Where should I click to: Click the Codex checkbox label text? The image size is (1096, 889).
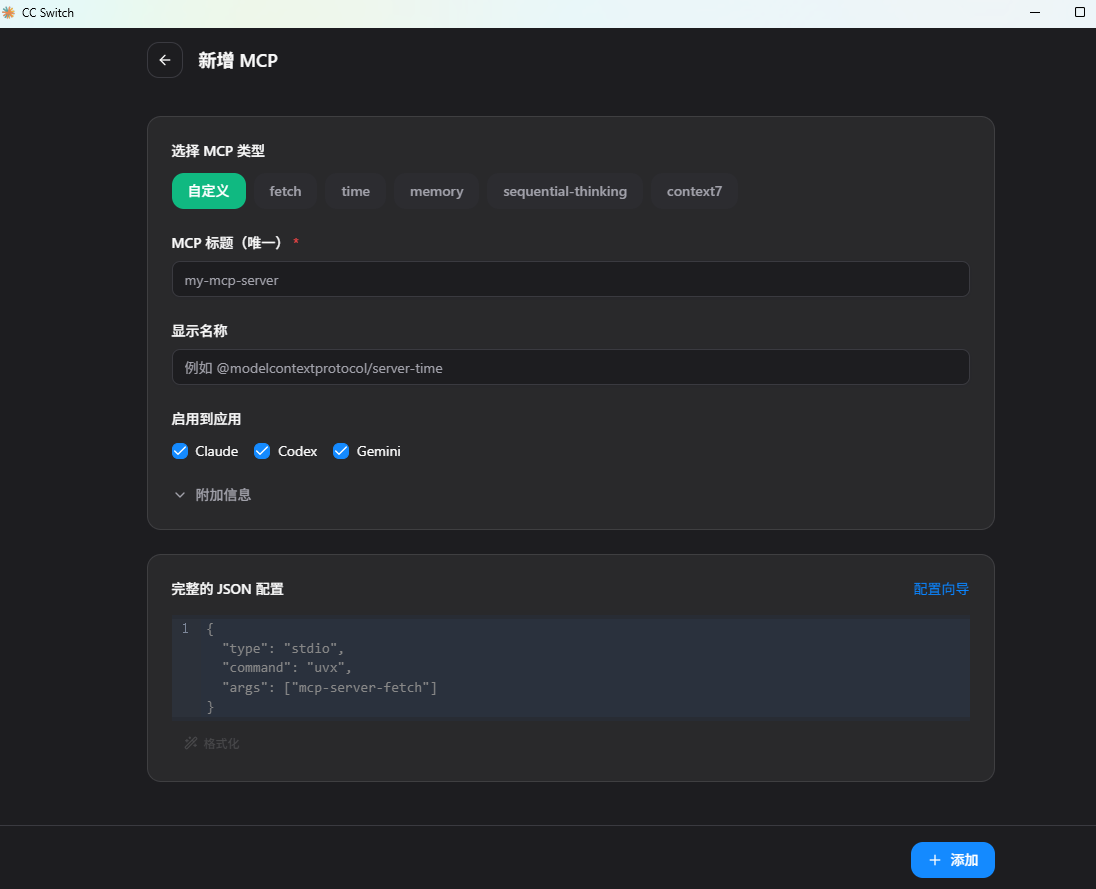tap(297, 451)
